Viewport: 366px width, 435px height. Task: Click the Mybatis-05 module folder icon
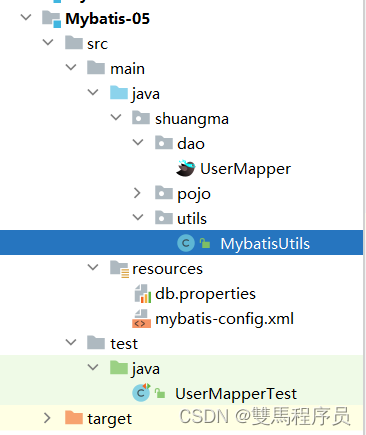pos(51,19)
